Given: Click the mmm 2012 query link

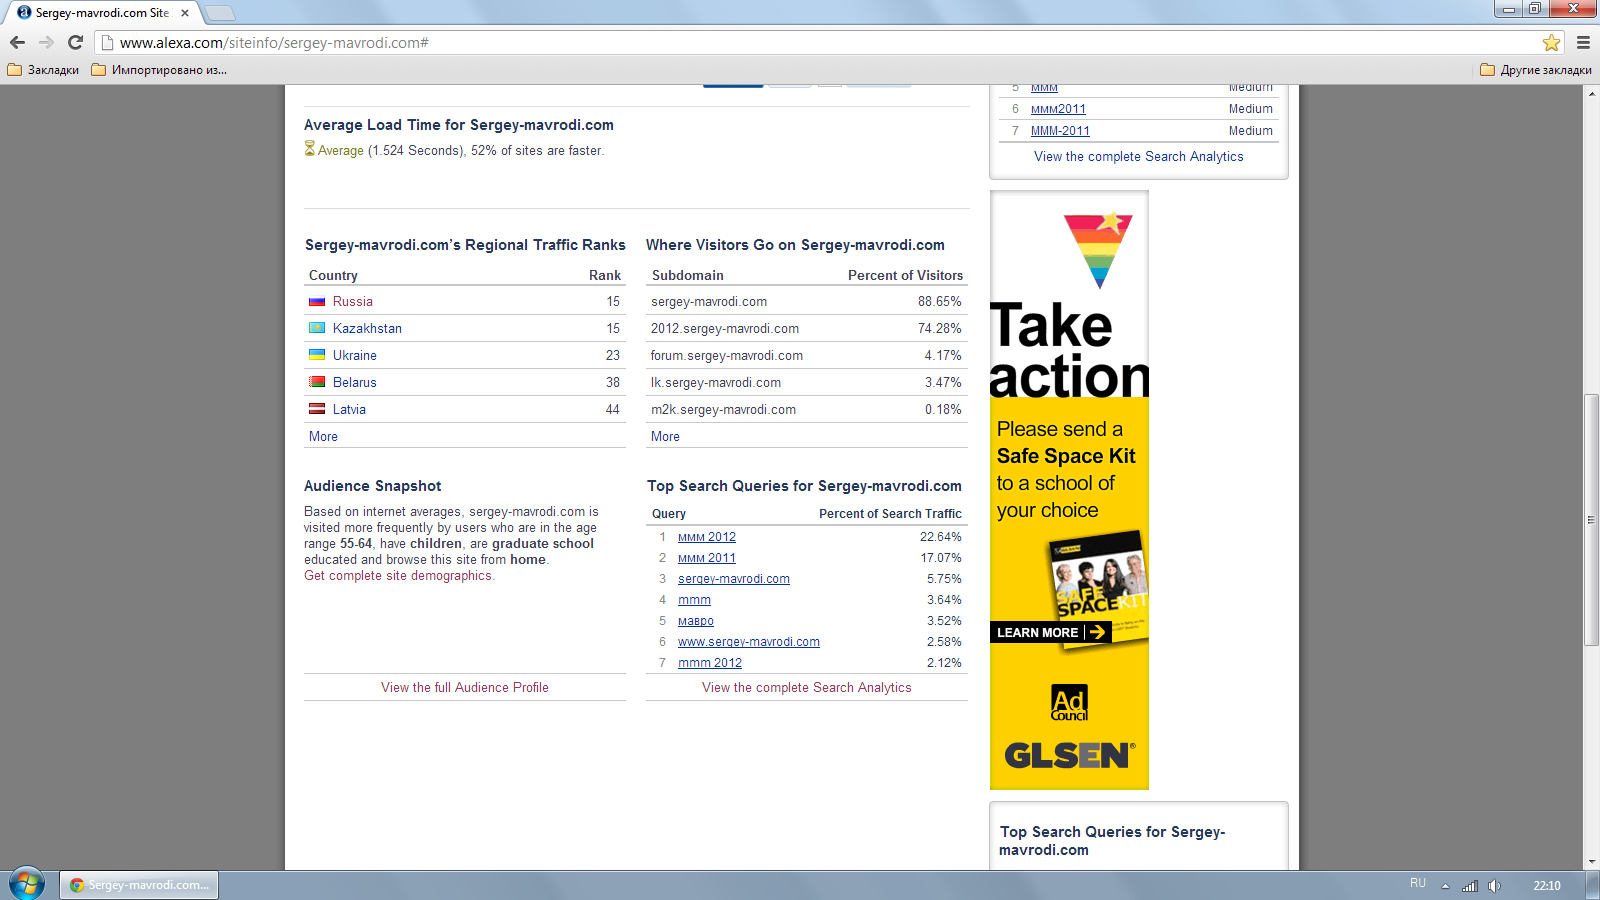Looking at the screenshot, I should pyautogui.click(x=710, y=663).
